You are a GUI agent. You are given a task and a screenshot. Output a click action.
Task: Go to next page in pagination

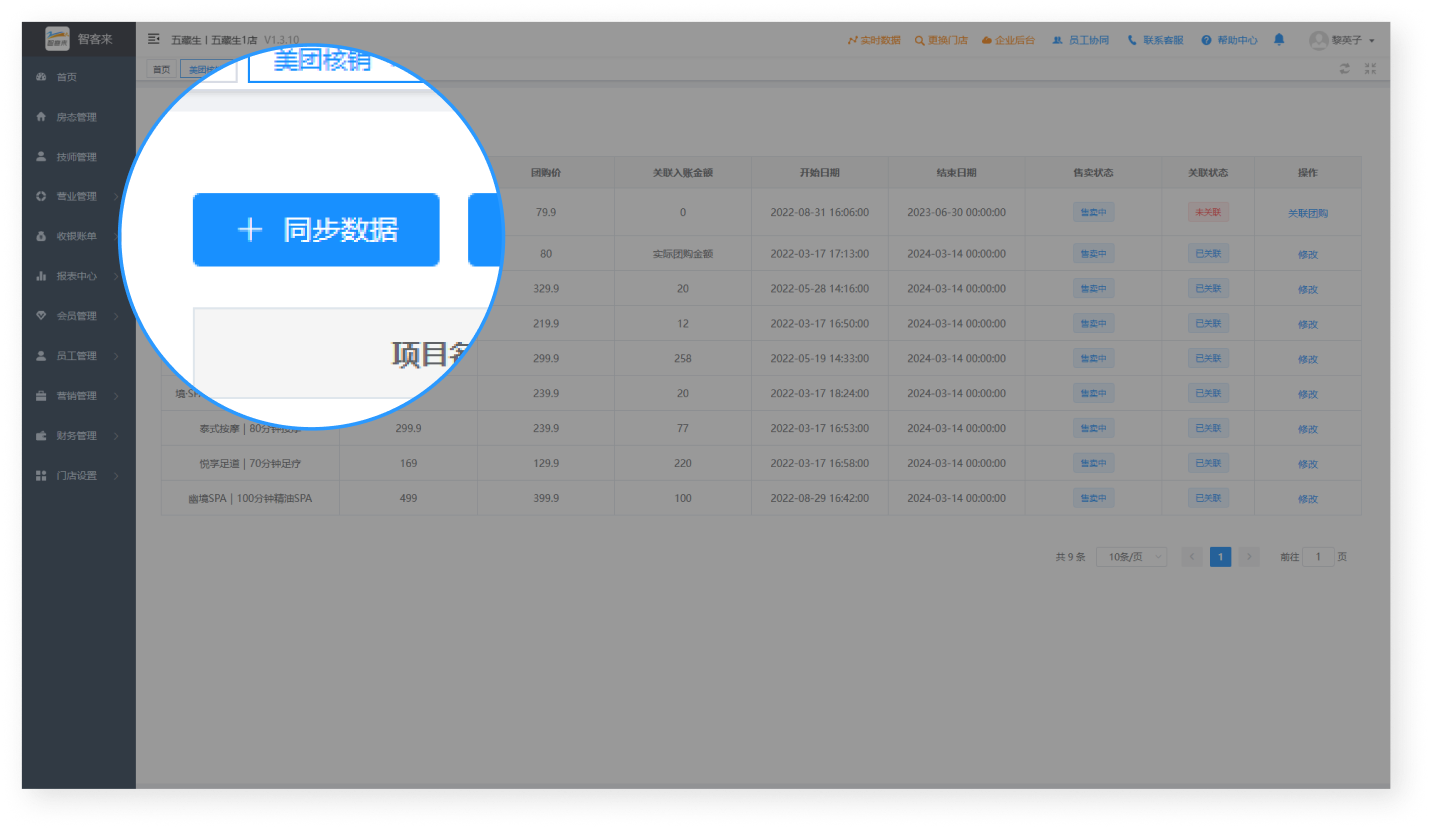coord(1249,557)
